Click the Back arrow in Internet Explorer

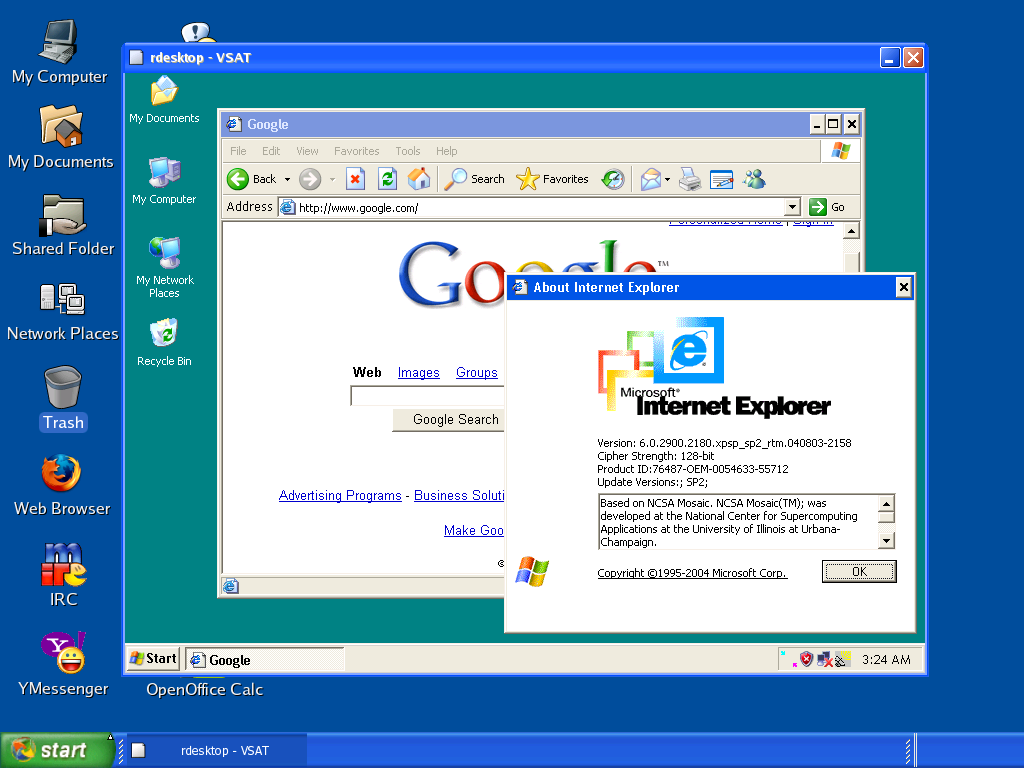pos(238,179)
